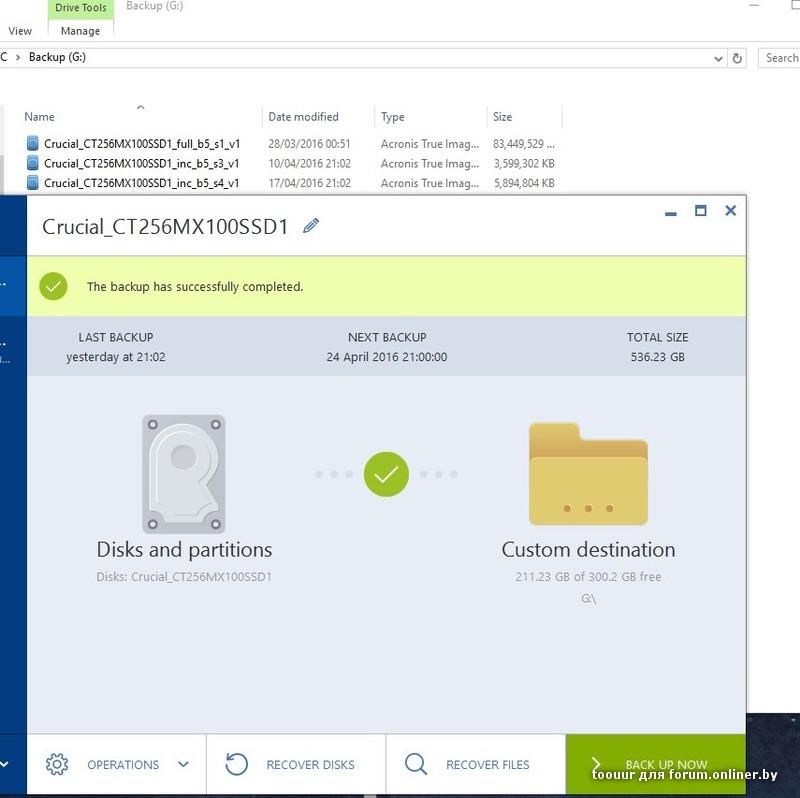800x798 pixels.
Task: Start backup with Back Up Now
Action: [x=656, y=764]
